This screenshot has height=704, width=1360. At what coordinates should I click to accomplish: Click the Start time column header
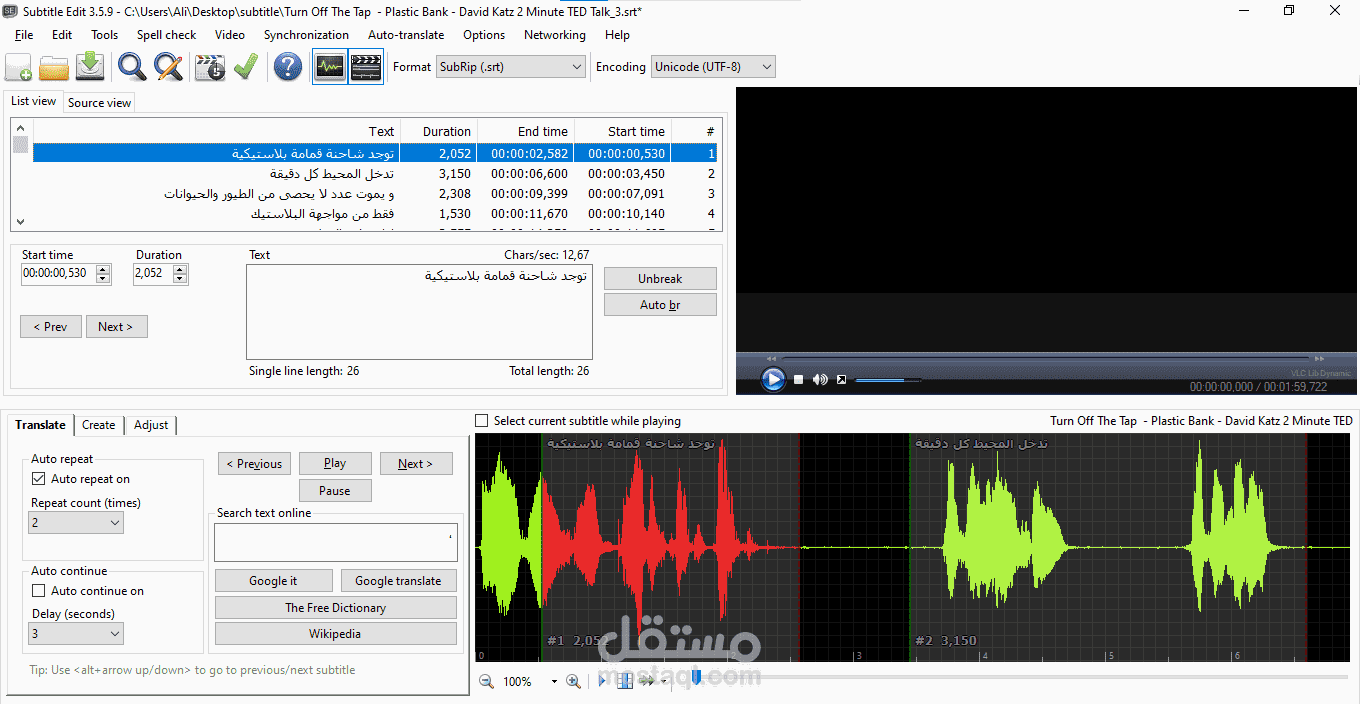coord(621,131)
